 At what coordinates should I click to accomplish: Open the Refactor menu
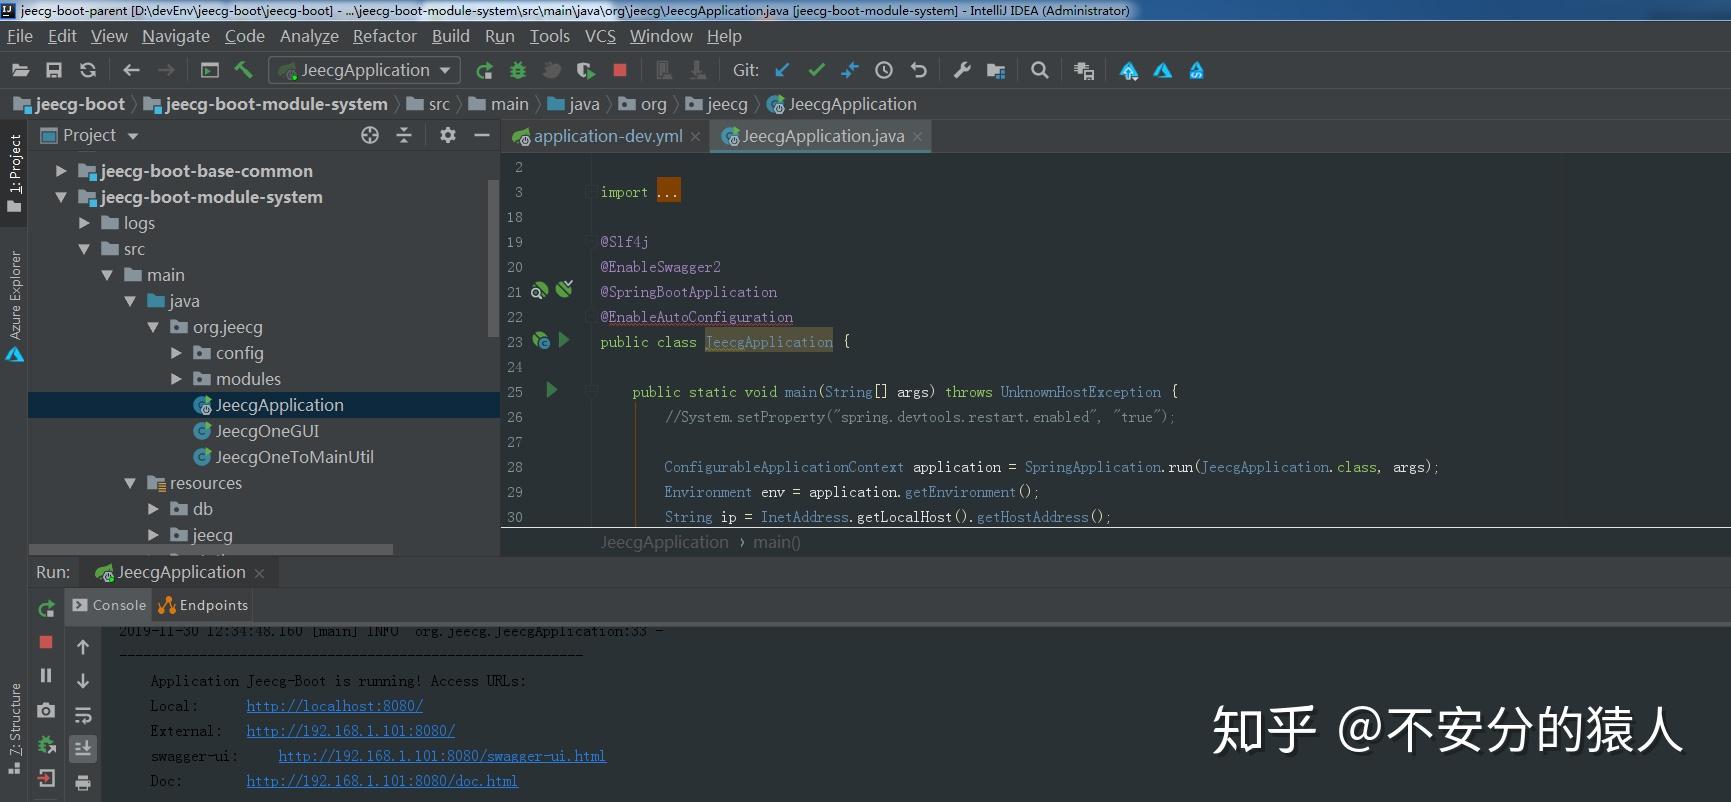pos(384,36)
